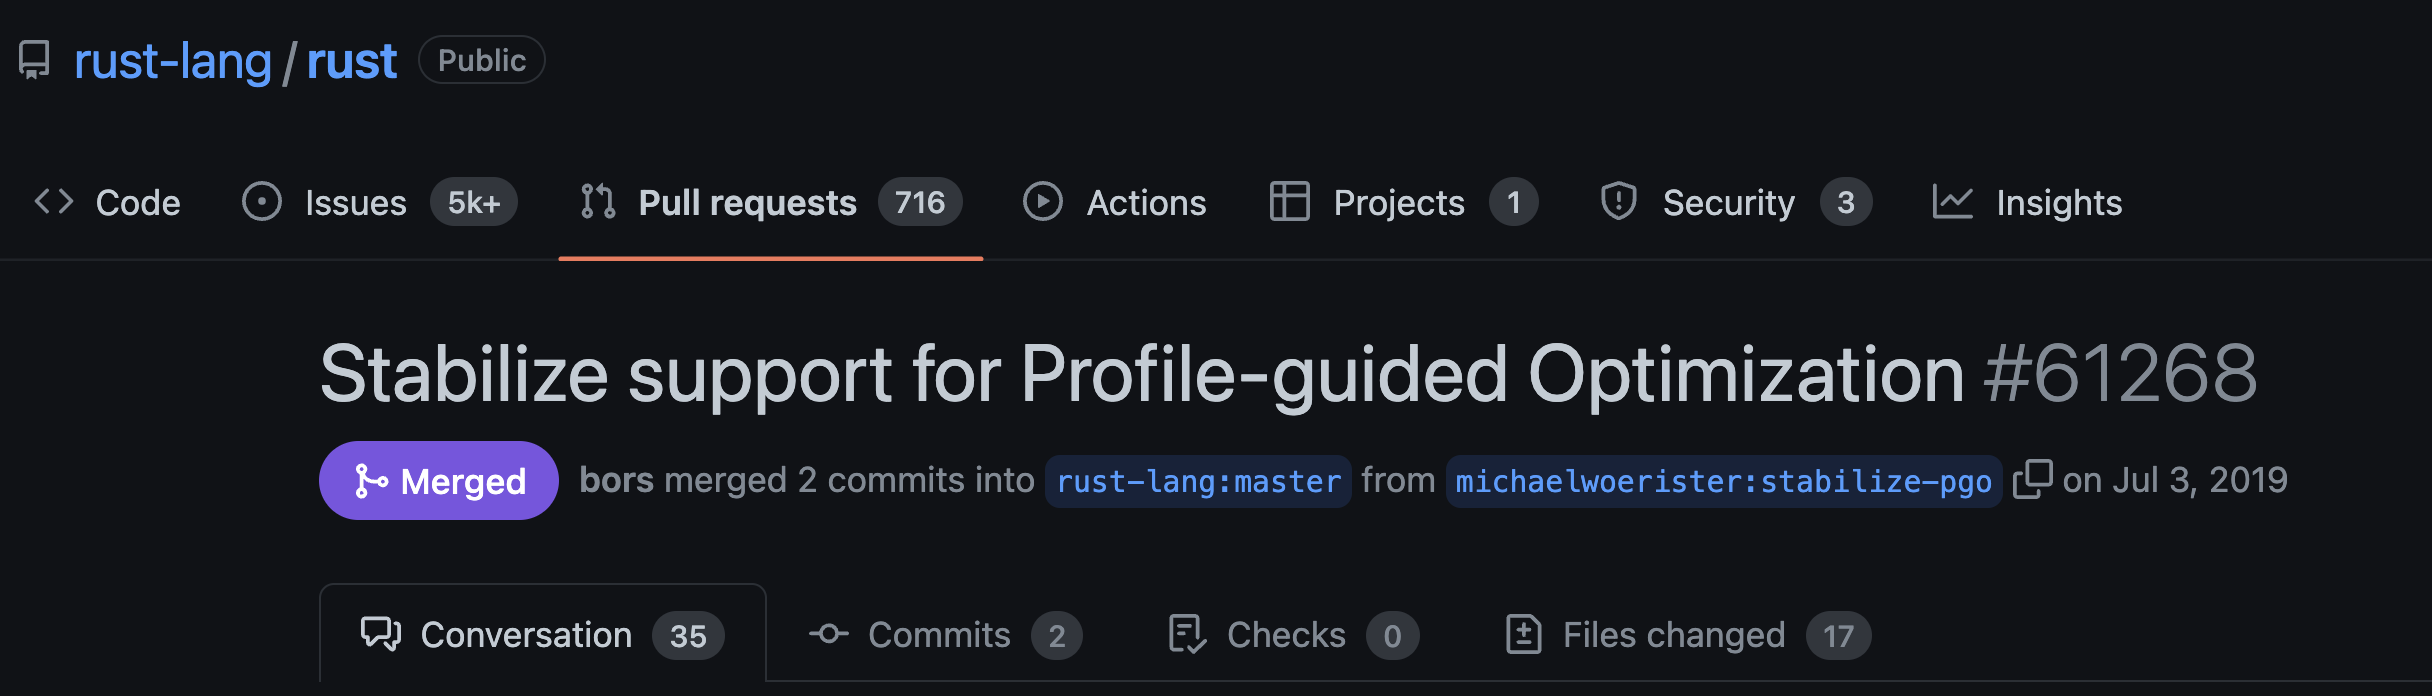Click the Actions play icon
The width and height of the screenshot is (2432, 696).
pos(1043,202)
